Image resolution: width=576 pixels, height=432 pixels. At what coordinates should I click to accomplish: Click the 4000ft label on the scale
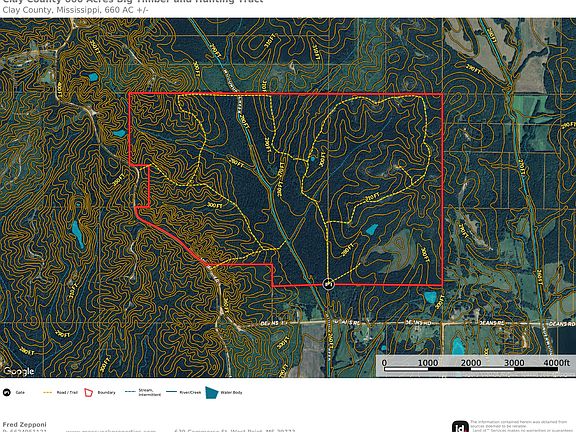(x=557, y=363)
